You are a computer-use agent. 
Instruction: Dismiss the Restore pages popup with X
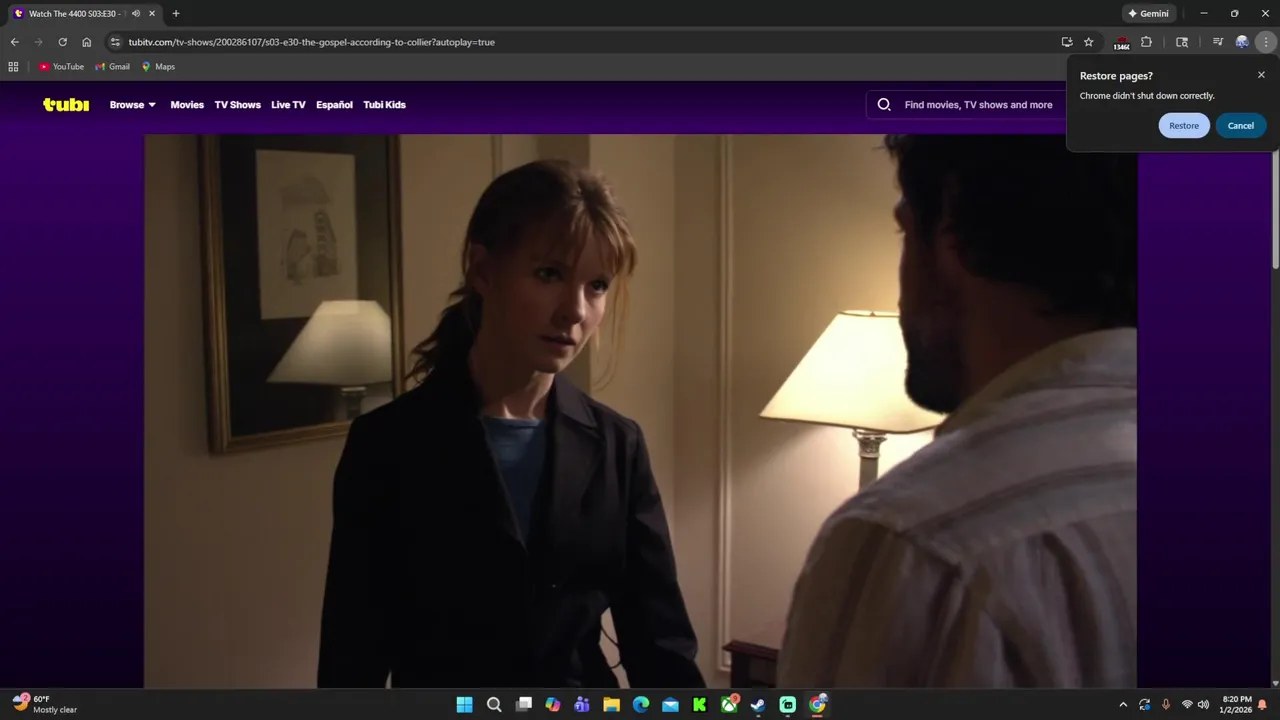click(1261, 75)
